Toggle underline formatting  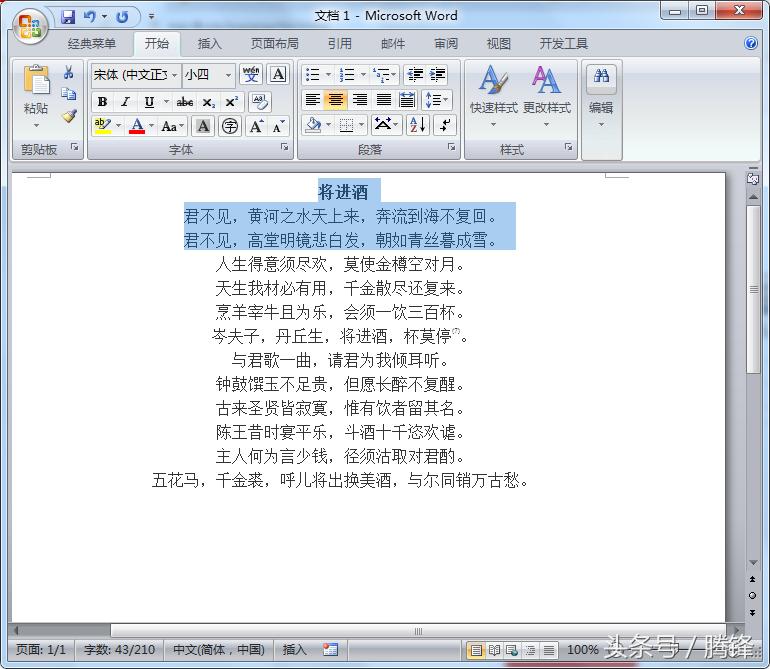(x=149, y=102)
